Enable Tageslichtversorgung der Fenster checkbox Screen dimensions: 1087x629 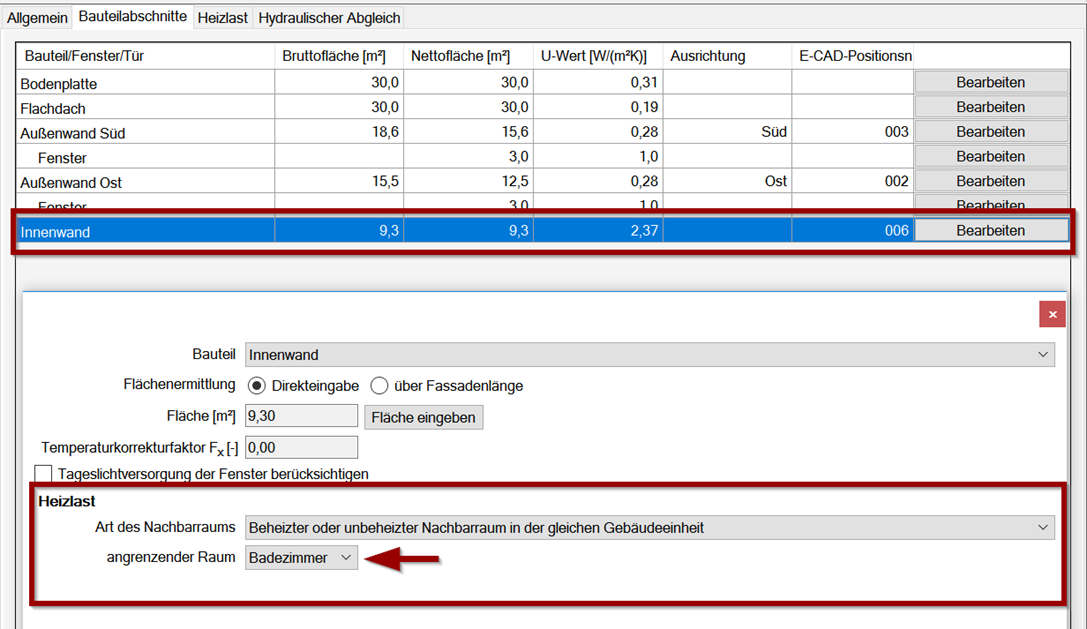[43, 474]
